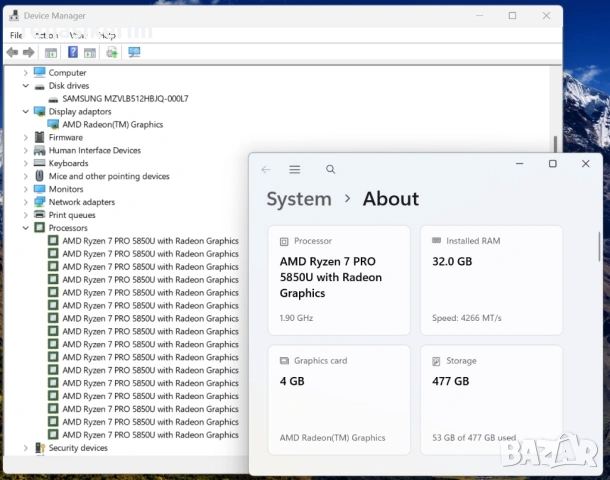
Task: Click the Graphics card 4 GB card
Action: pyautogui.click(x=339, y=399)
